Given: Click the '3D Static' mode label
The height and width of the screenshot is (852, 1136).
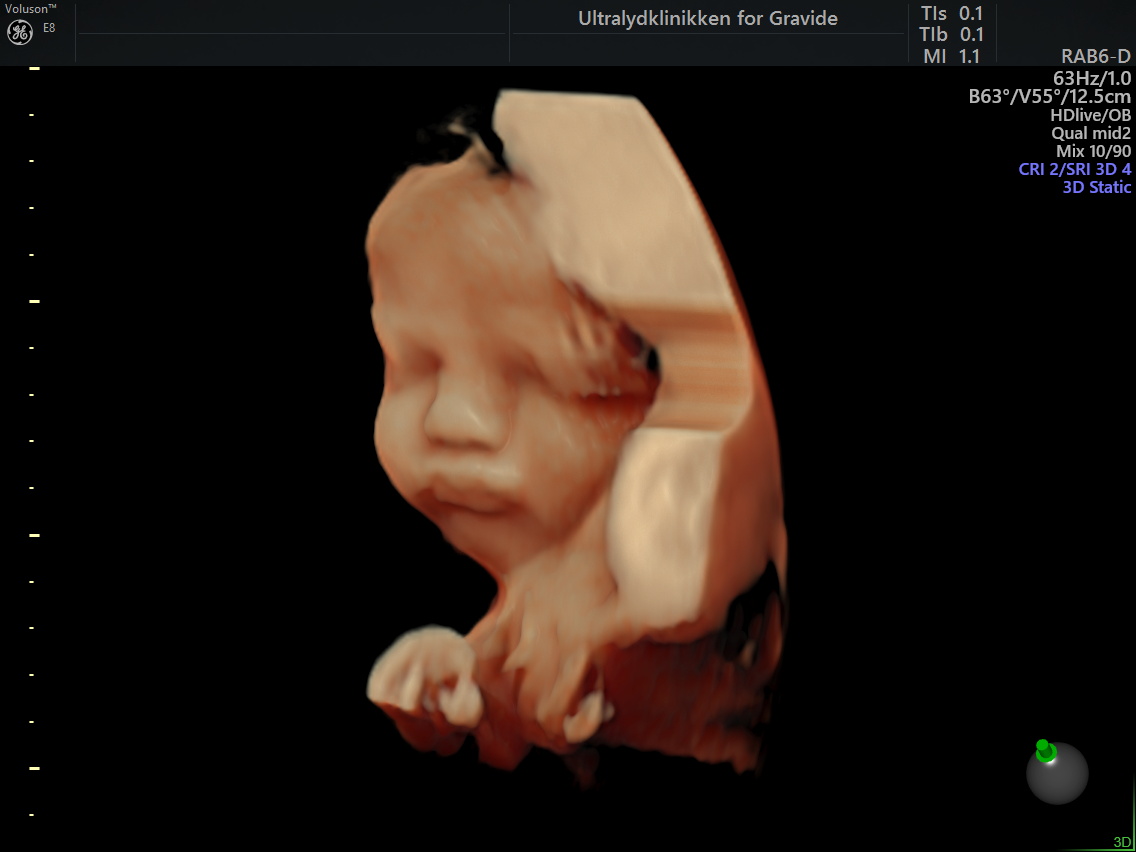Looking at the screenshot, I should coord(1097,187).
